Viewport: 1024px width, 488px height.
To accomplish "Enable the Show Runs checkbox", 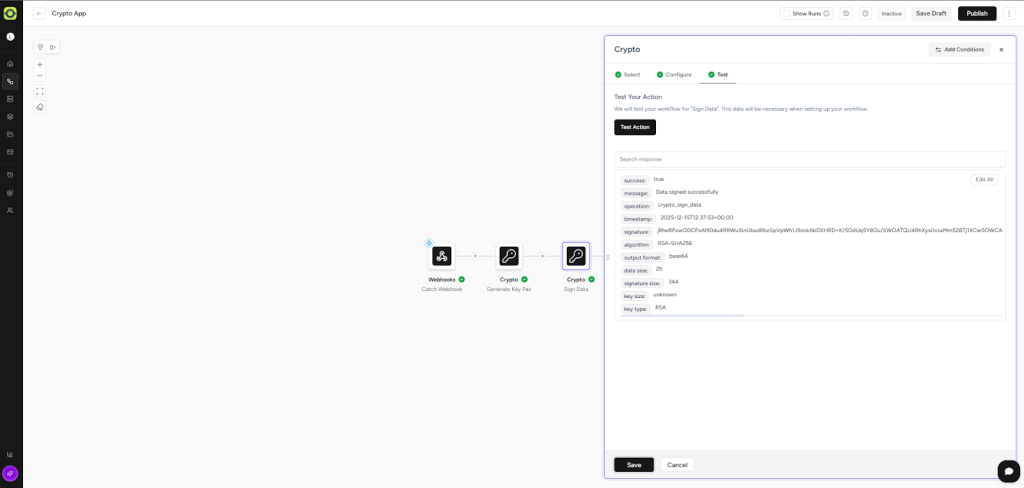I will (x=787, y=14).
